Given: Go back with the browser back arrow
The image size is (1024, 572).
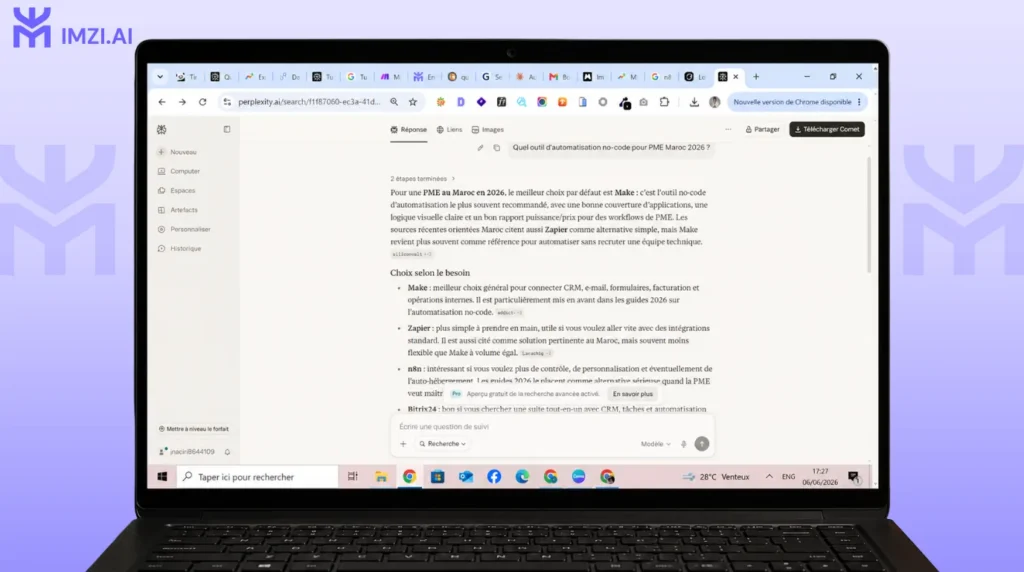Looking at the screenshot, I should (162, 102).
